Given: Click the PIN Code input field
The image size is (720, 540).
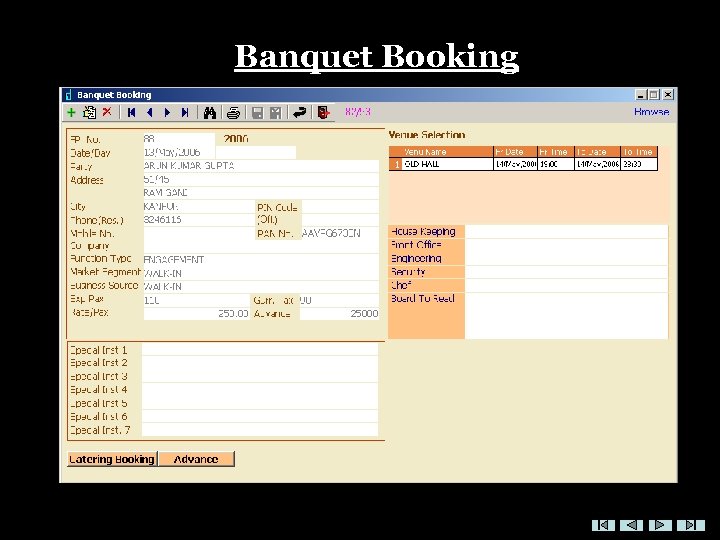Looking at the screenshot, I should click(340, 207).
